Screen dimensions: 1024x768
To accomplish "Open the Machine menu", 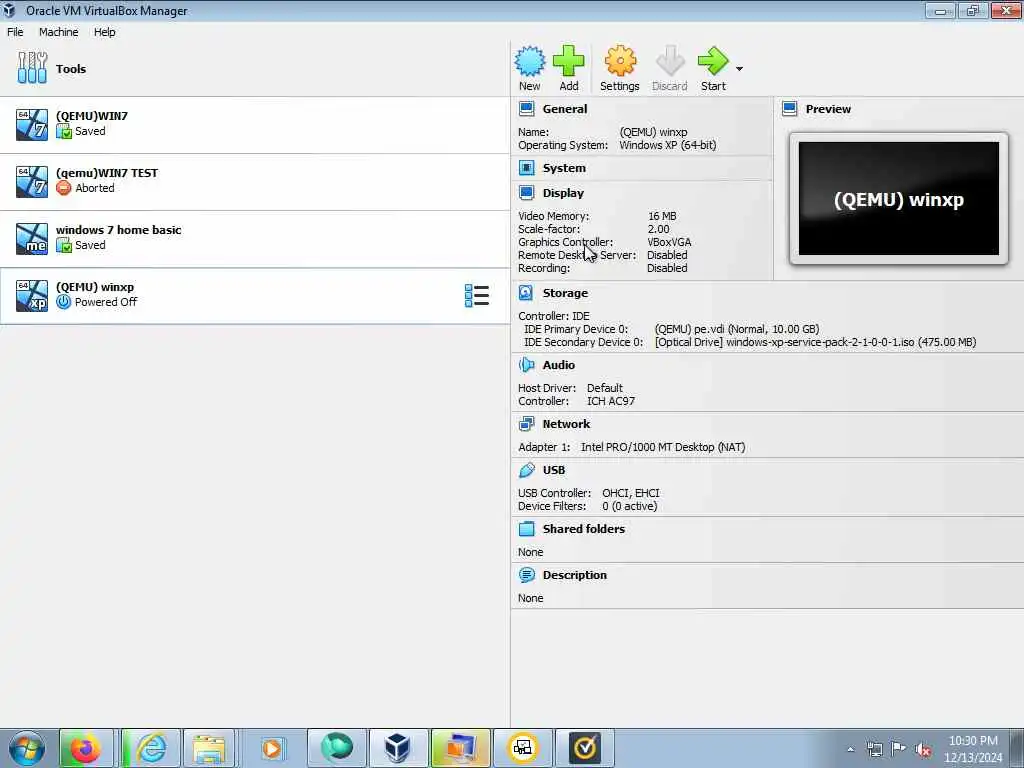I will pyautogui.click(x=58, y=32).
